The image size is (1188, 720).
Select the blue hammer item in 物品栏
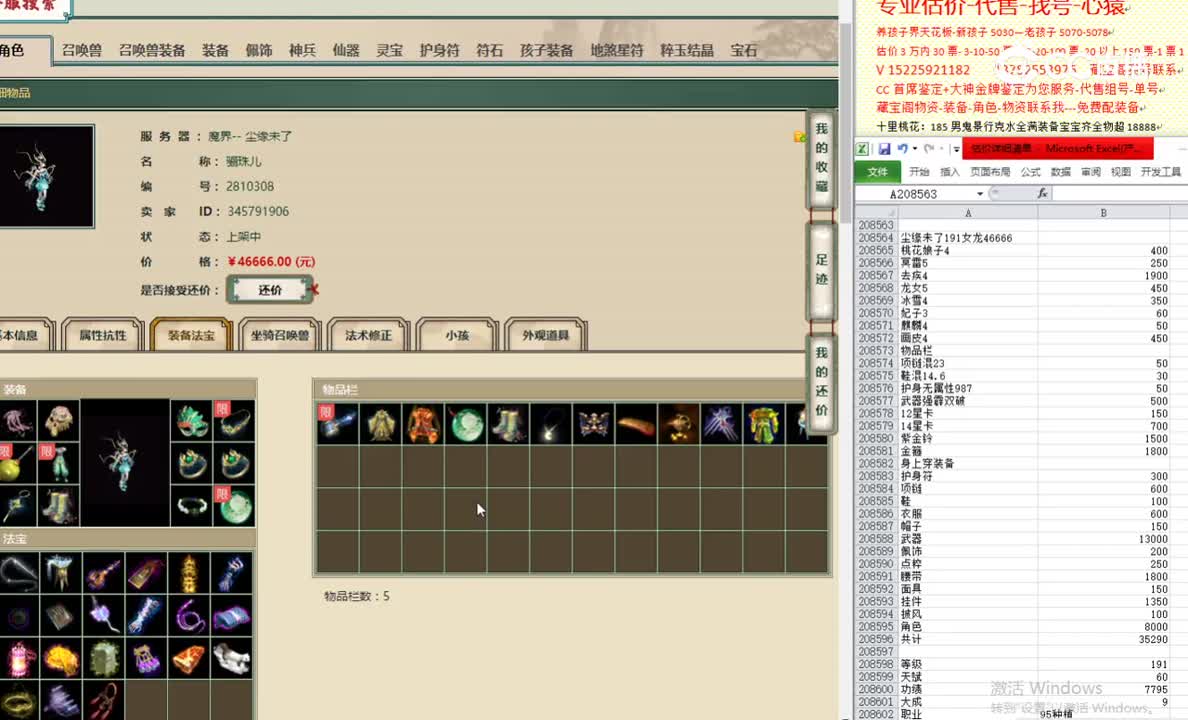click(338, 423)
